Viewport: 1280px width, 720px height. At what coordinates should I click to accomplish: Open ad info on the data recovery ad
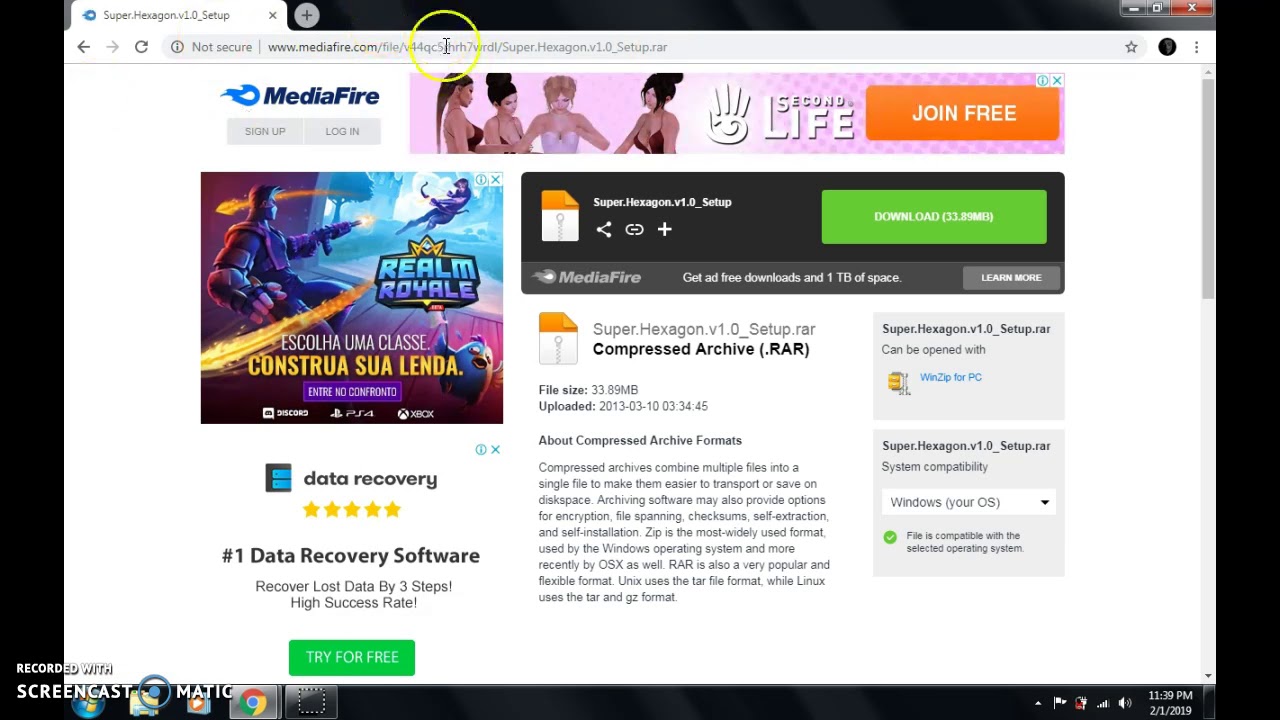click(x=481, y=450)
